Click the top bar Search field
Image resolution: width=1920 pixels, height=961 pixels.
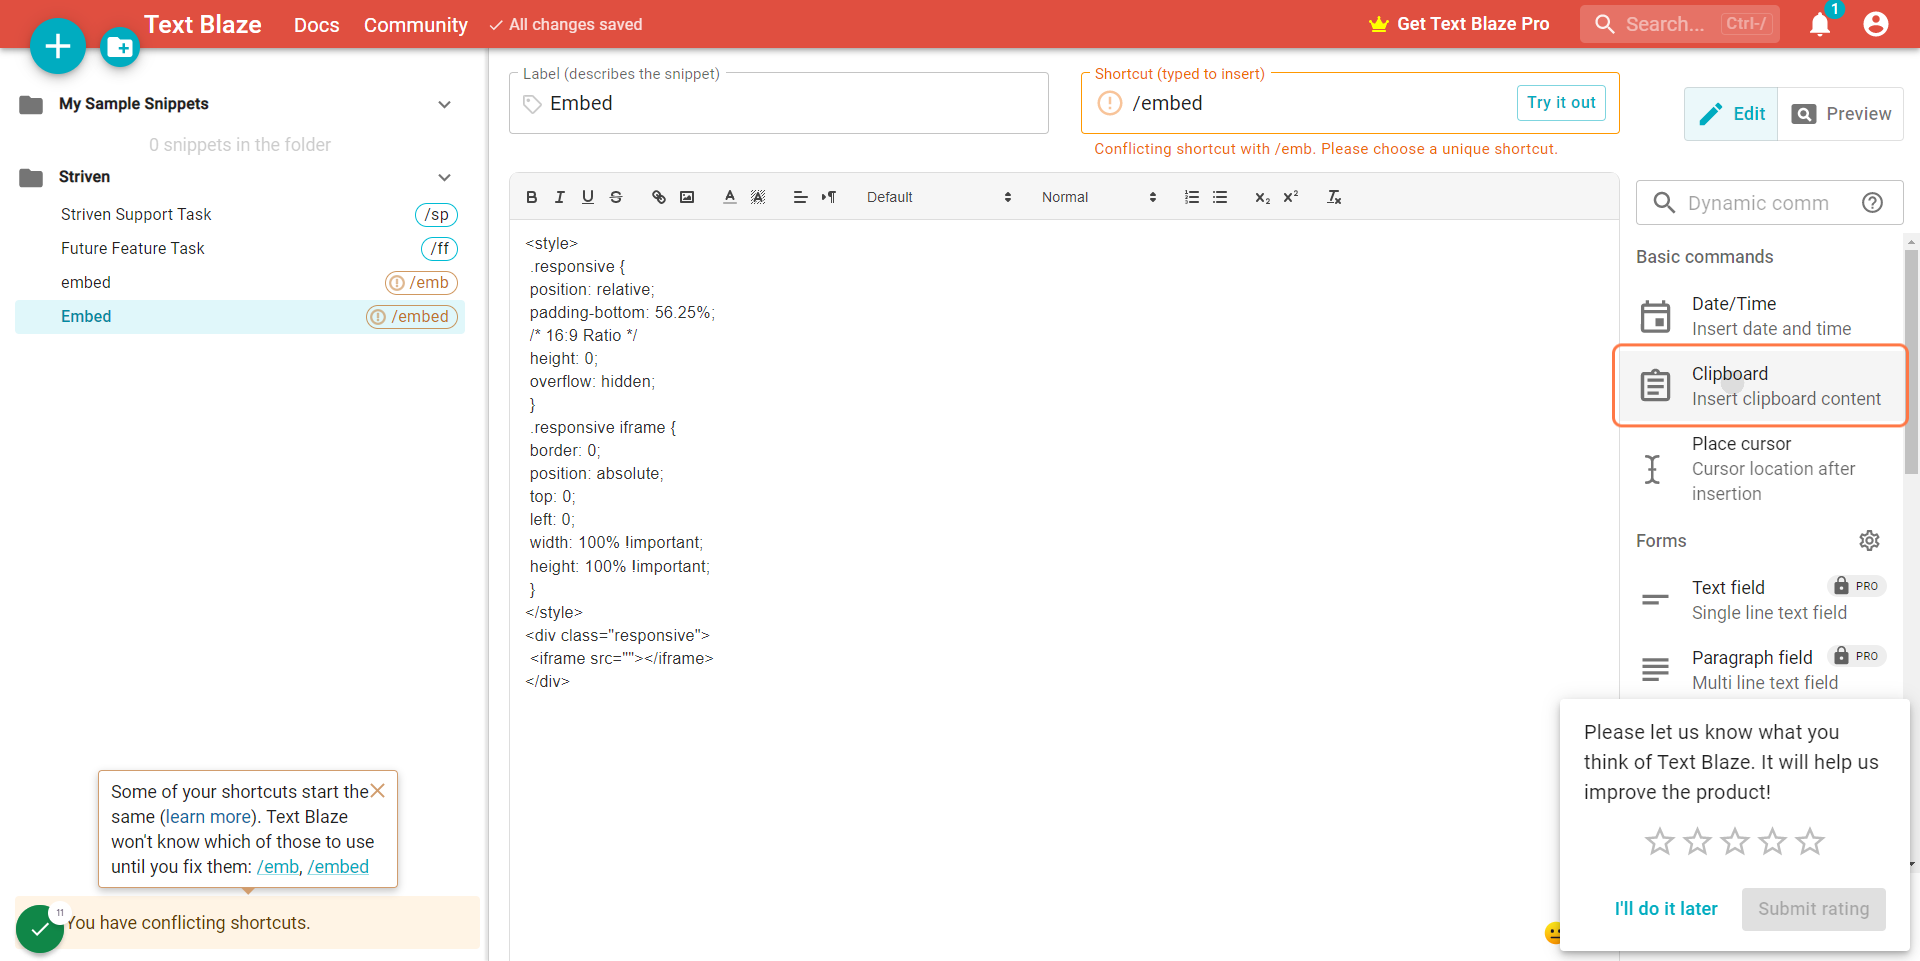click(x=1679, y=24)
